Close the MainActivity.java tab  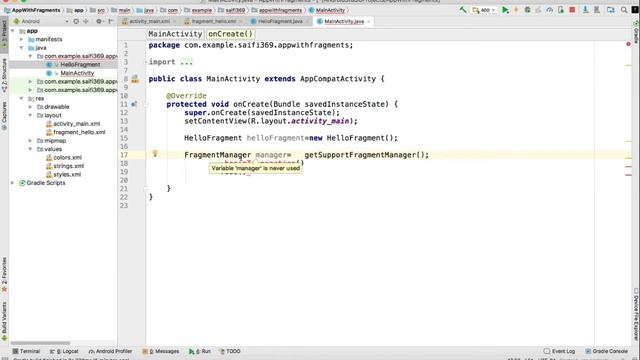369,21
